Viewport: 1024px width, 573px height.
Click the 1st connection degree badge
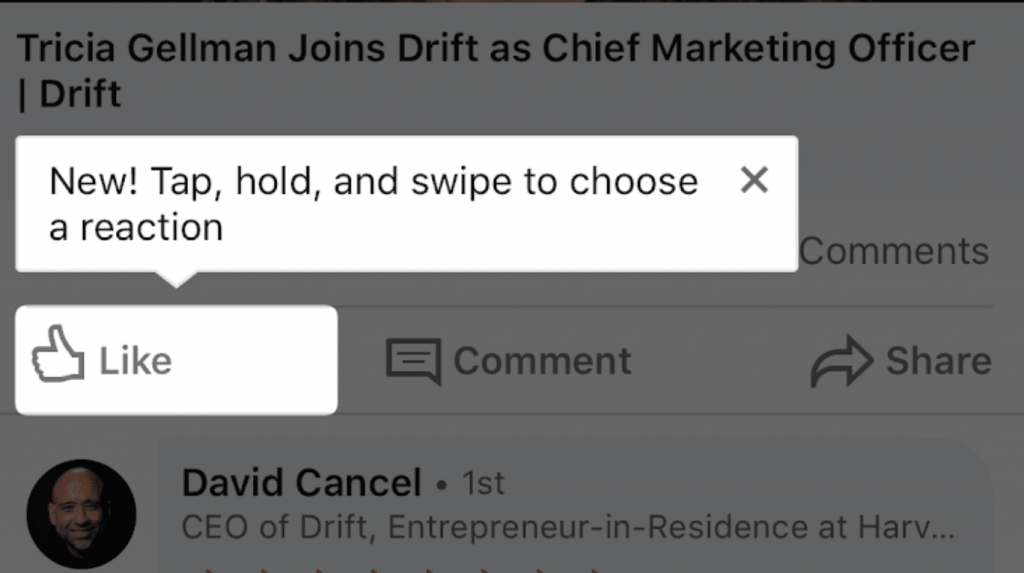pyautogui.click(x=483, y=483)
